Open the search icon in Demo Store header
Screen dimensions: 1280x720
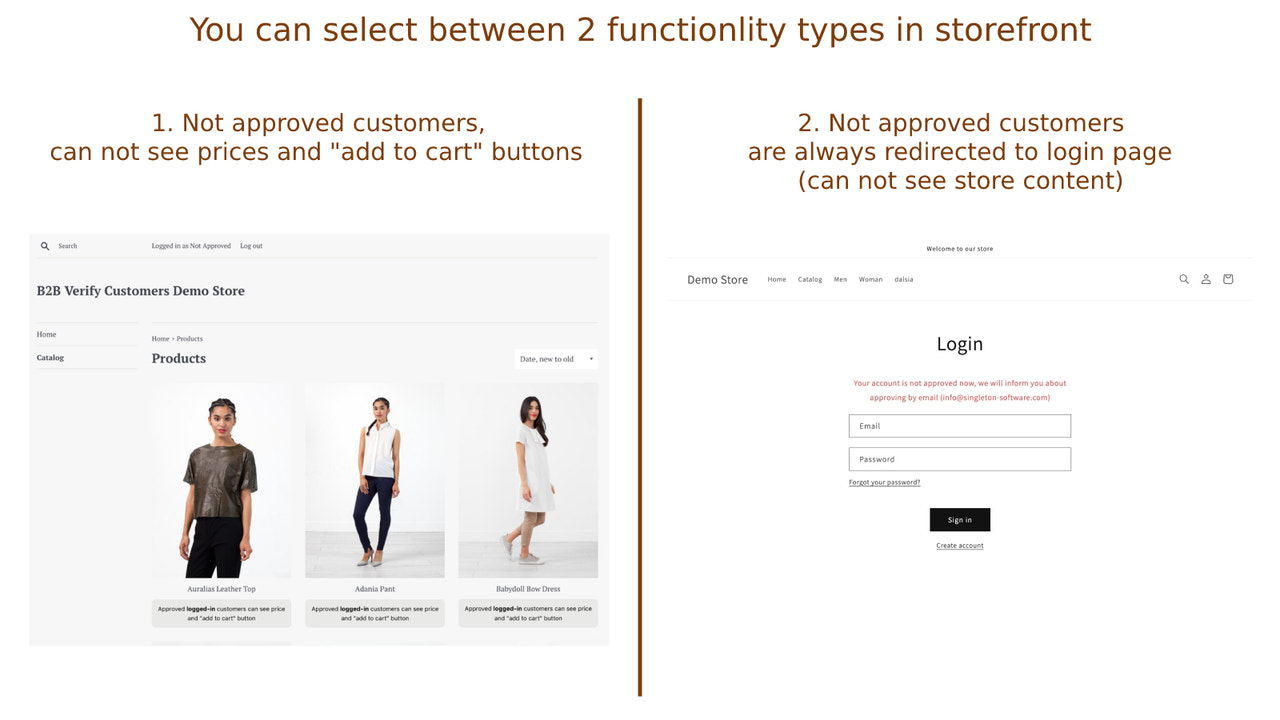[1184, 279]
